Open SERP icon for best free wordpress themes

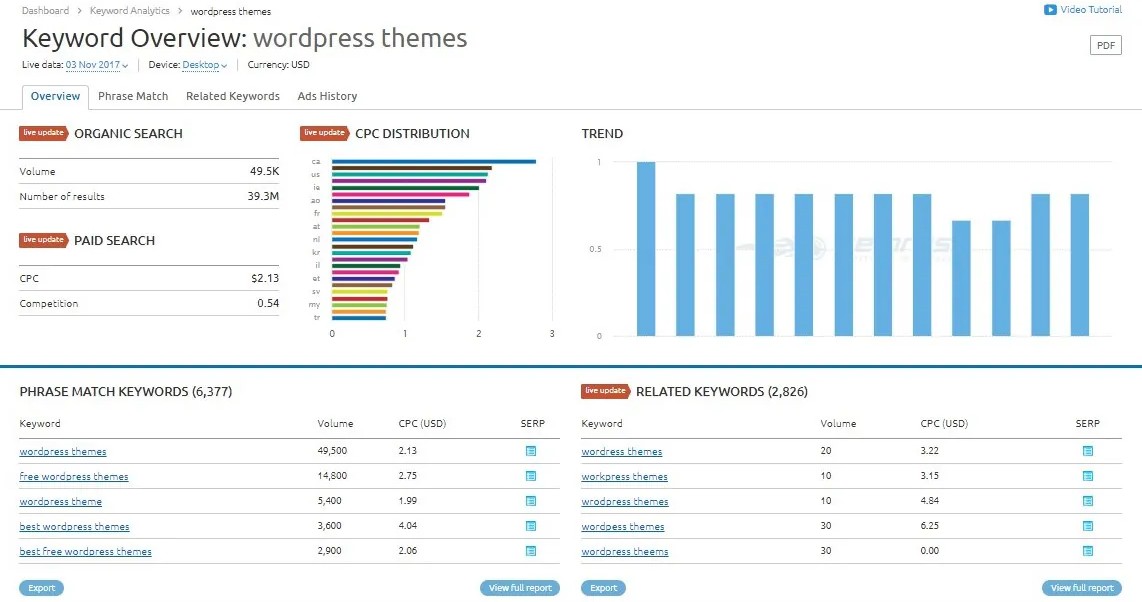tap(531, 551)
